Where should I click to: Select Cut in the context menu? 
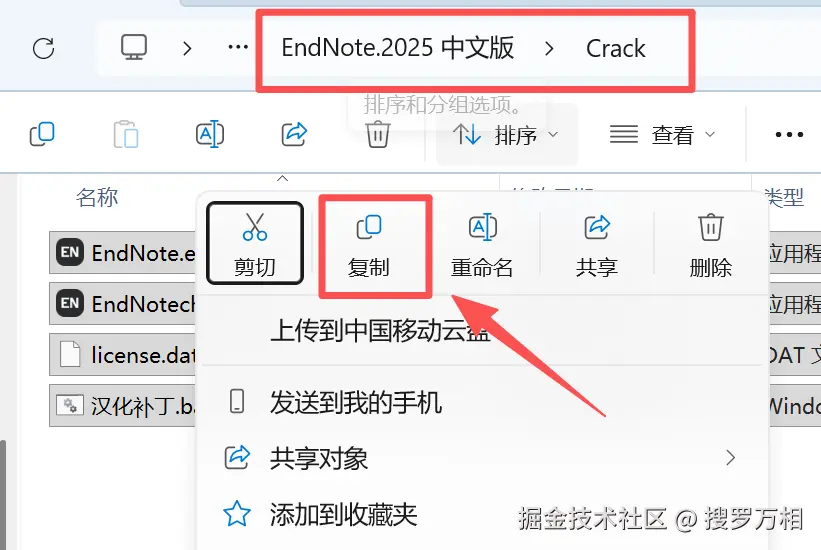pos(255,244)
